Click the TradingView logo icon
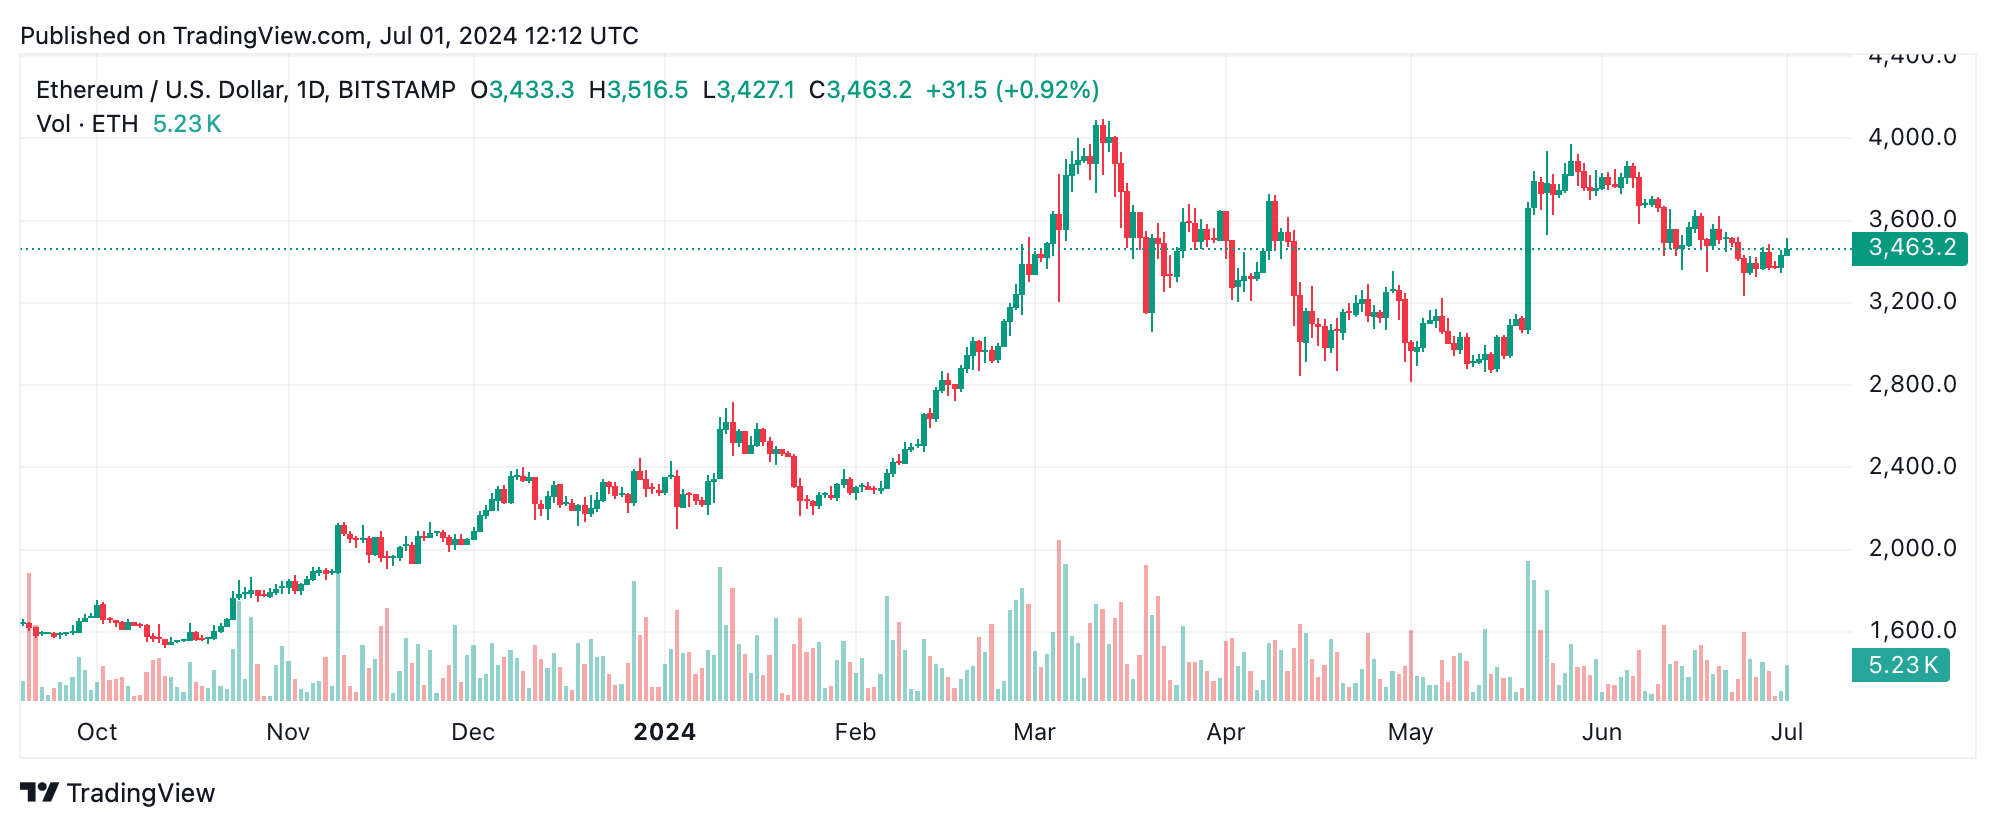1996x828 pixels. (39, 793)
